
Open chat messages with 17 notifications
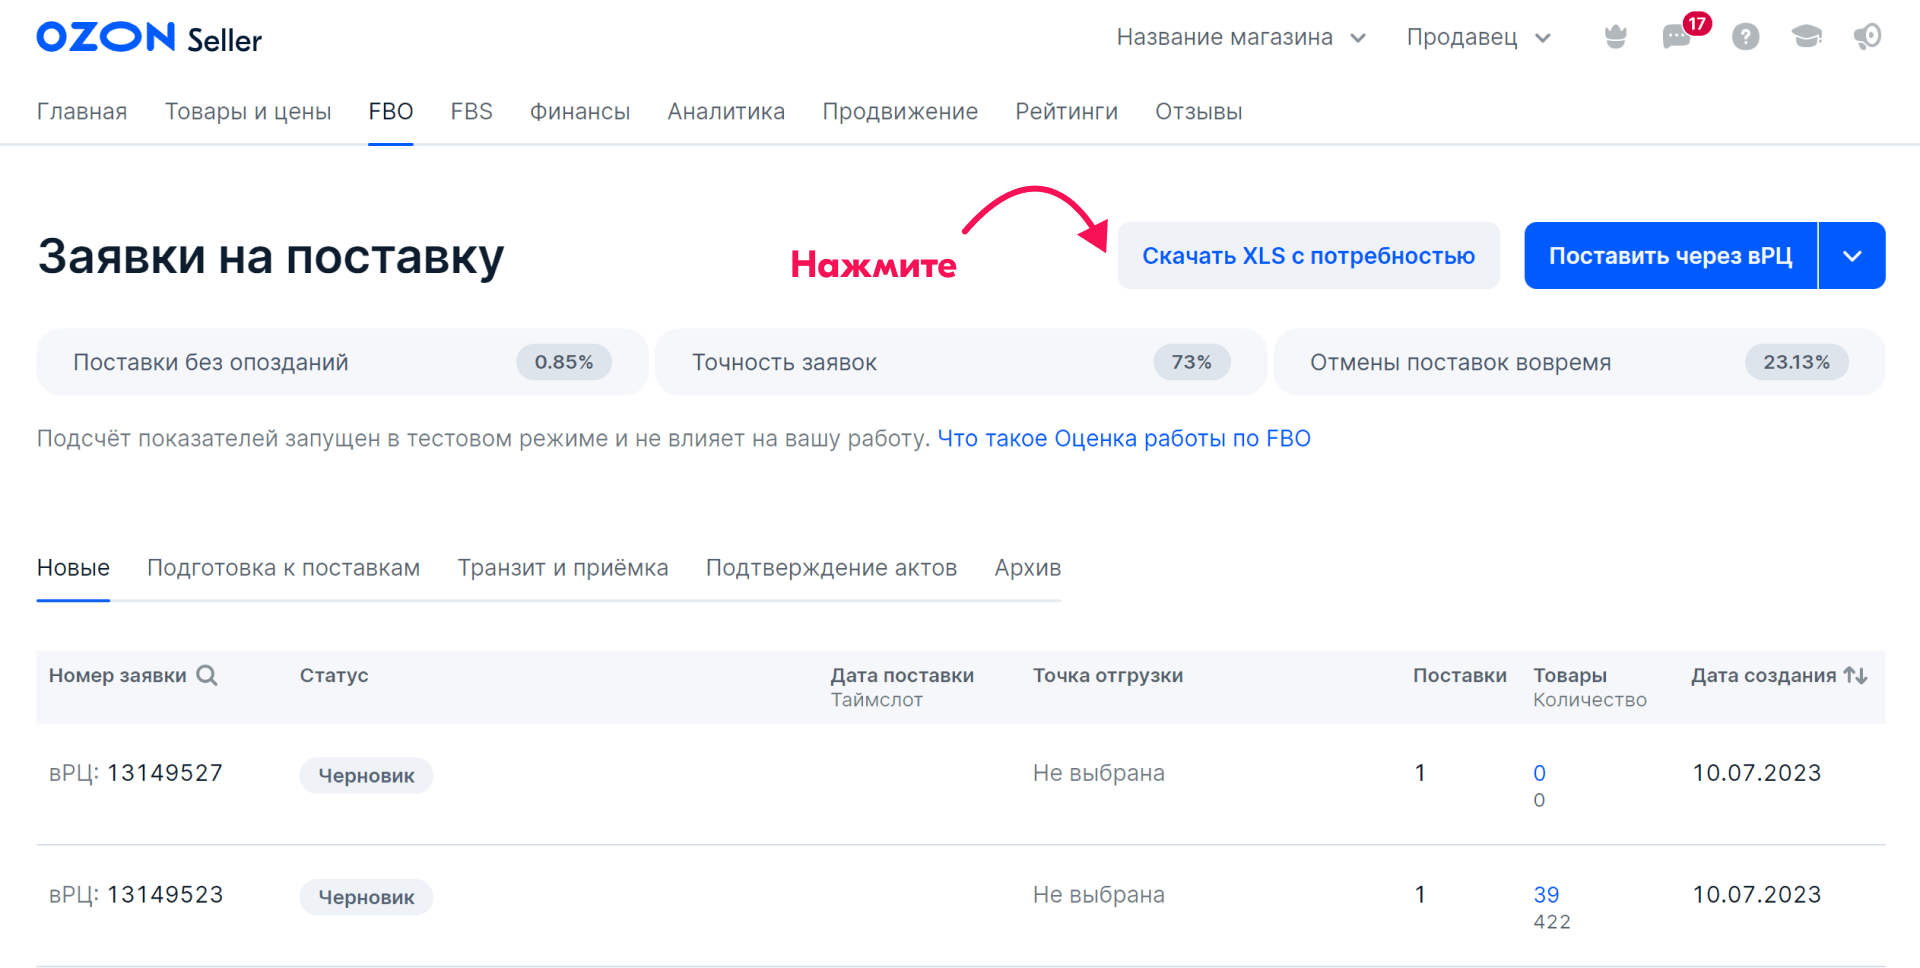coord(1677,37)
